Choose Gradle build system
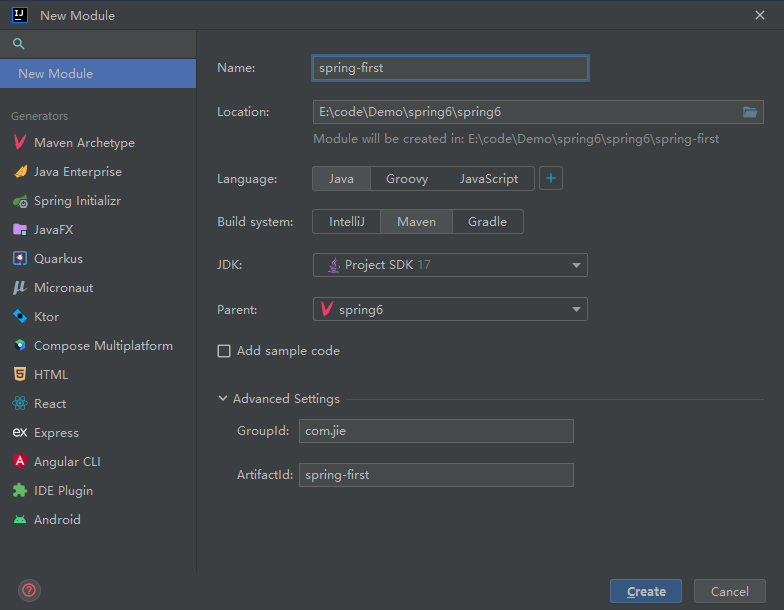This screenshot has height=610, width=784. pyautogui.click(x=488, y=222)
